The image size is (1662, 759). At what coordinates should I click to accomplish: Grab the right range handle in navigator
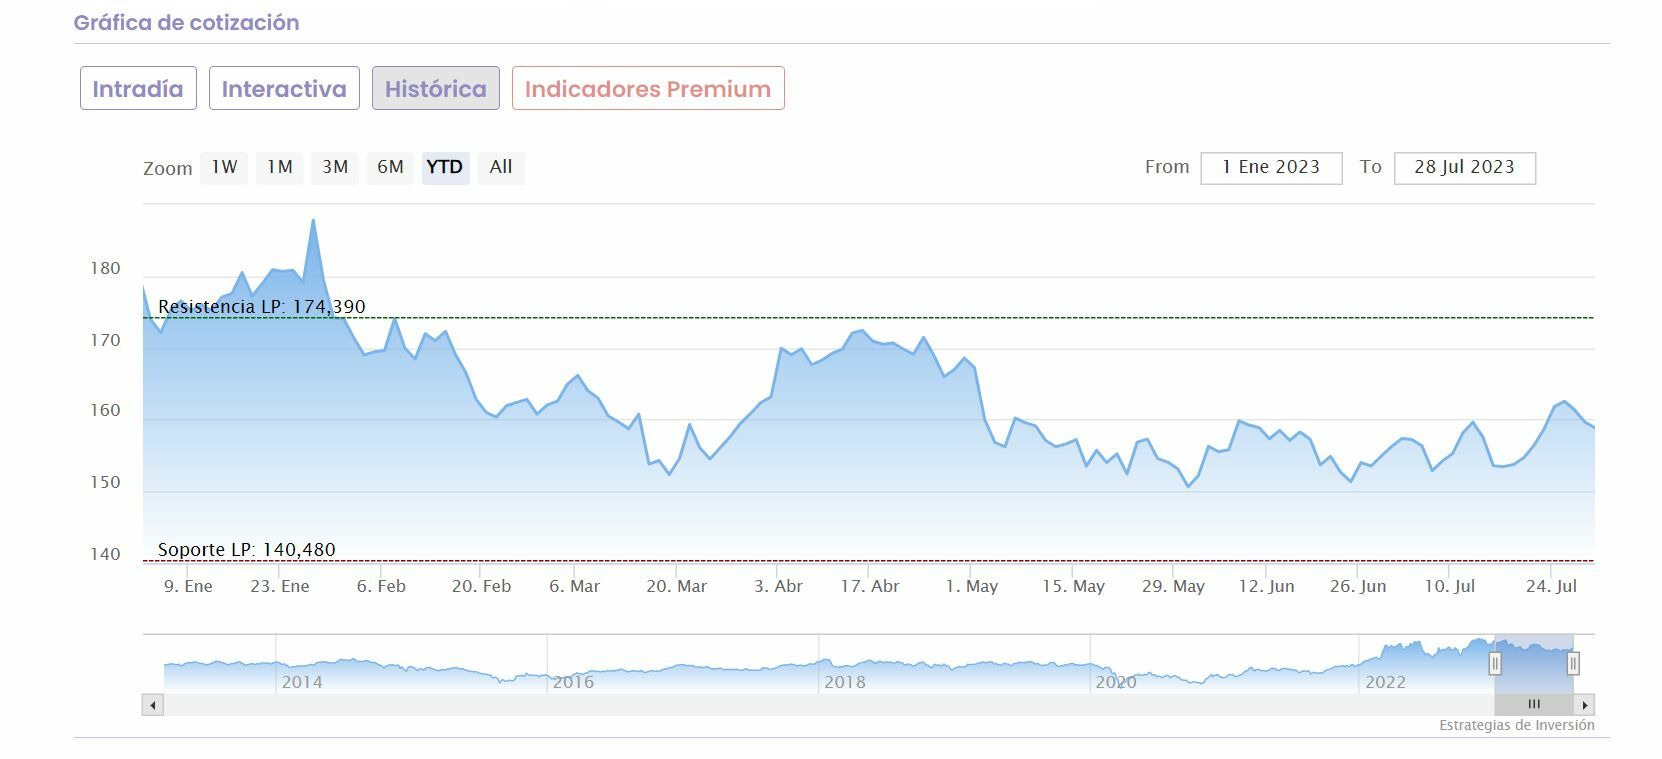tap(1573, 663)
